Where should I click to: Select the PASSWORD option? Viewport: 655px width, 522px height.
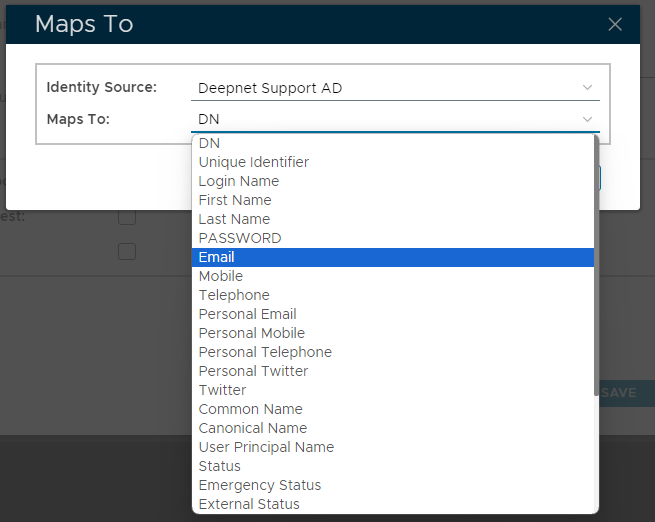click(240, 238)
